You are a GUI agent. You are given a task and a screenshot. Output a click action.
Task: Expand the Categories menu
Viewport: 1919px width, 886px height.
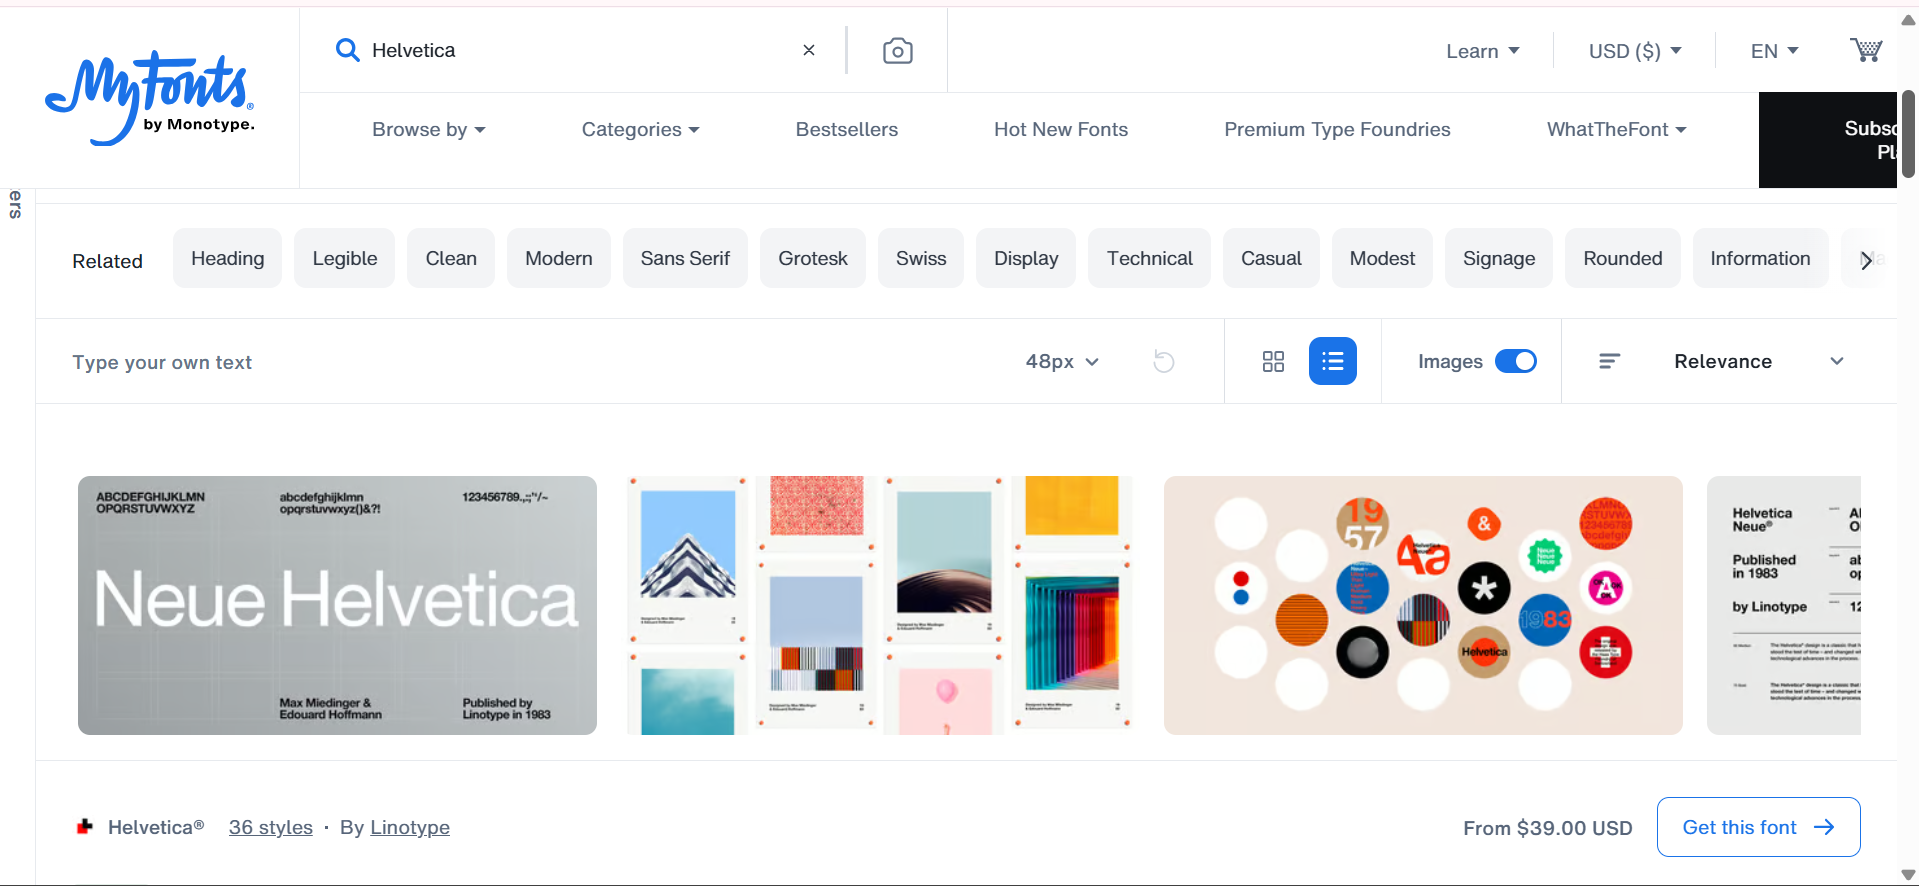pos(641,129)
